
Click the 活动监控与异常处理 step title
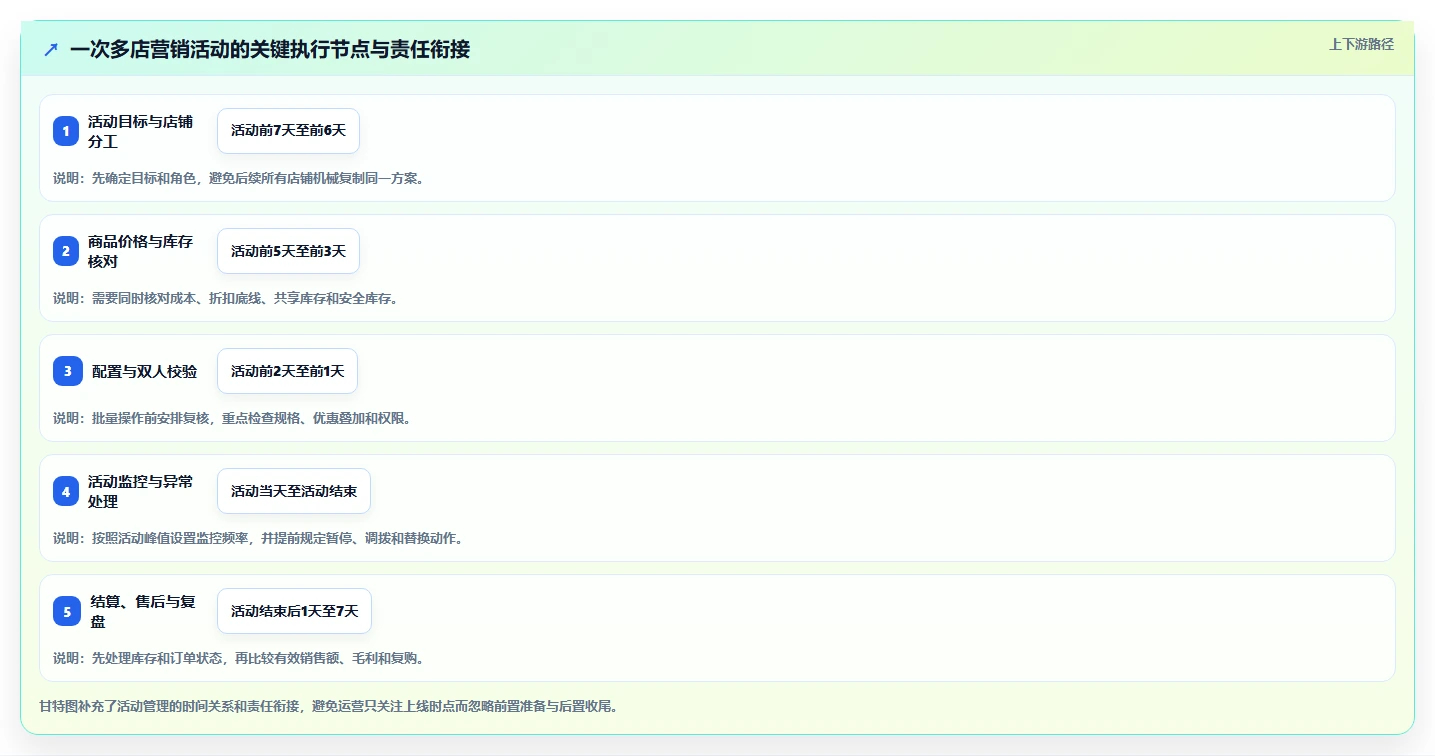[x=140, y=491]
